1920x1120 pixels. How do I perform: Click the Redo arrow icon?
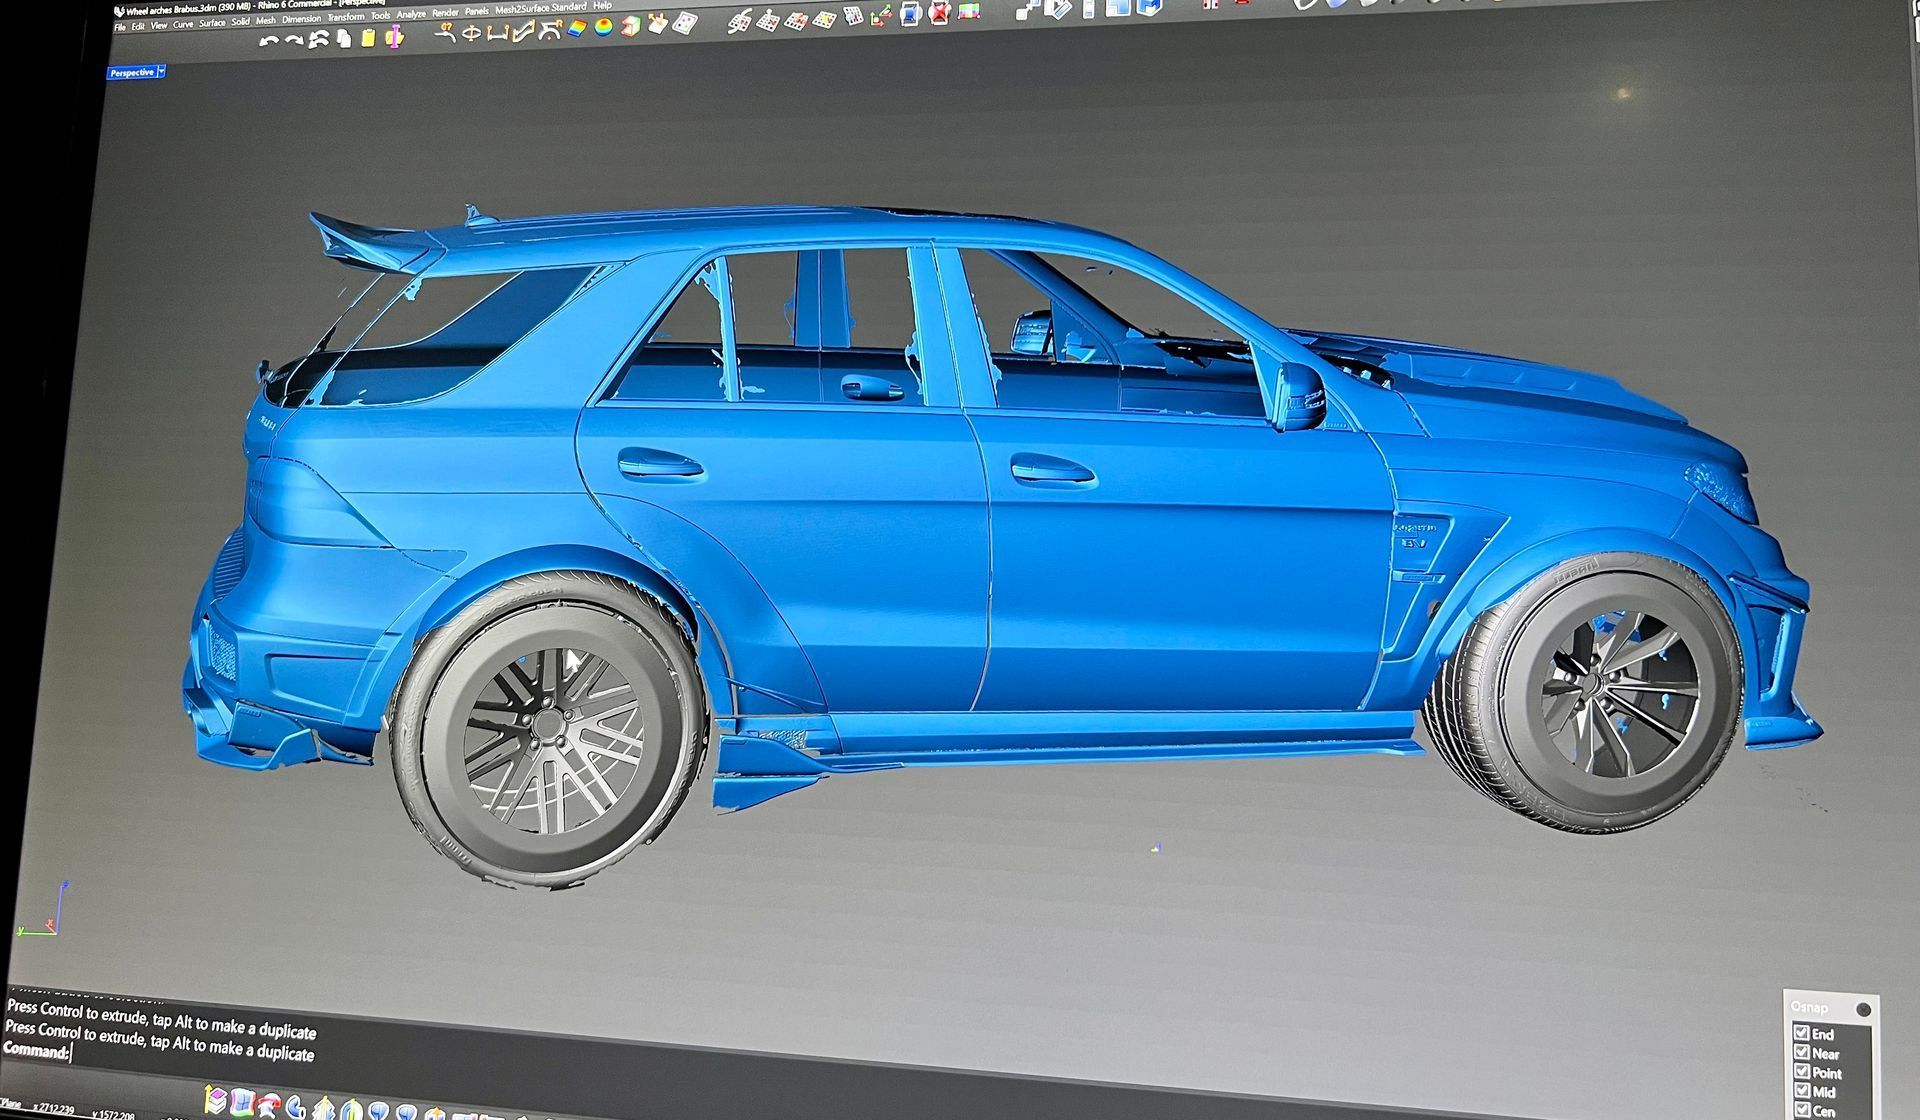pyautogui.click(x=294, y=40)
